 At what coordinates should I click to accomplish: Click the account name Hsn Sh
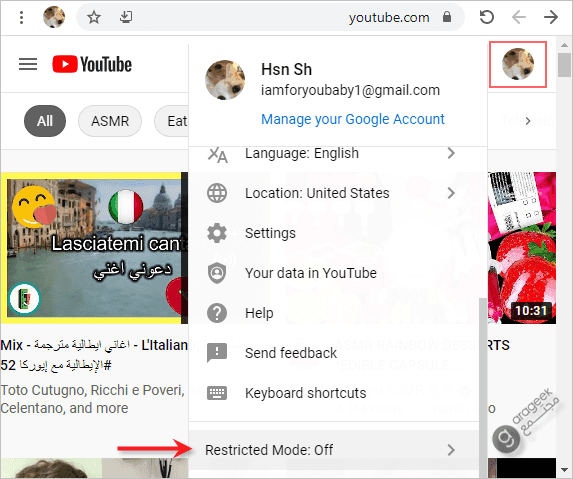click(x=286, y=69)
